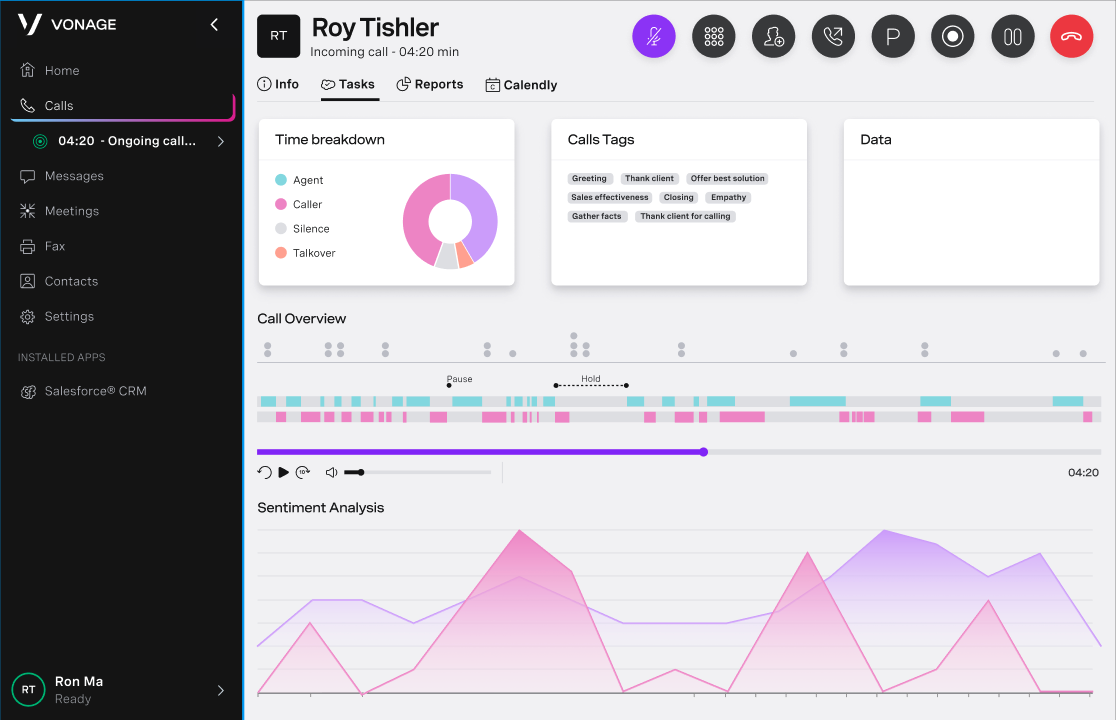Start recording the call
Image resolution: width=1116 pixels, height=720 pixels.
(952, 36)
